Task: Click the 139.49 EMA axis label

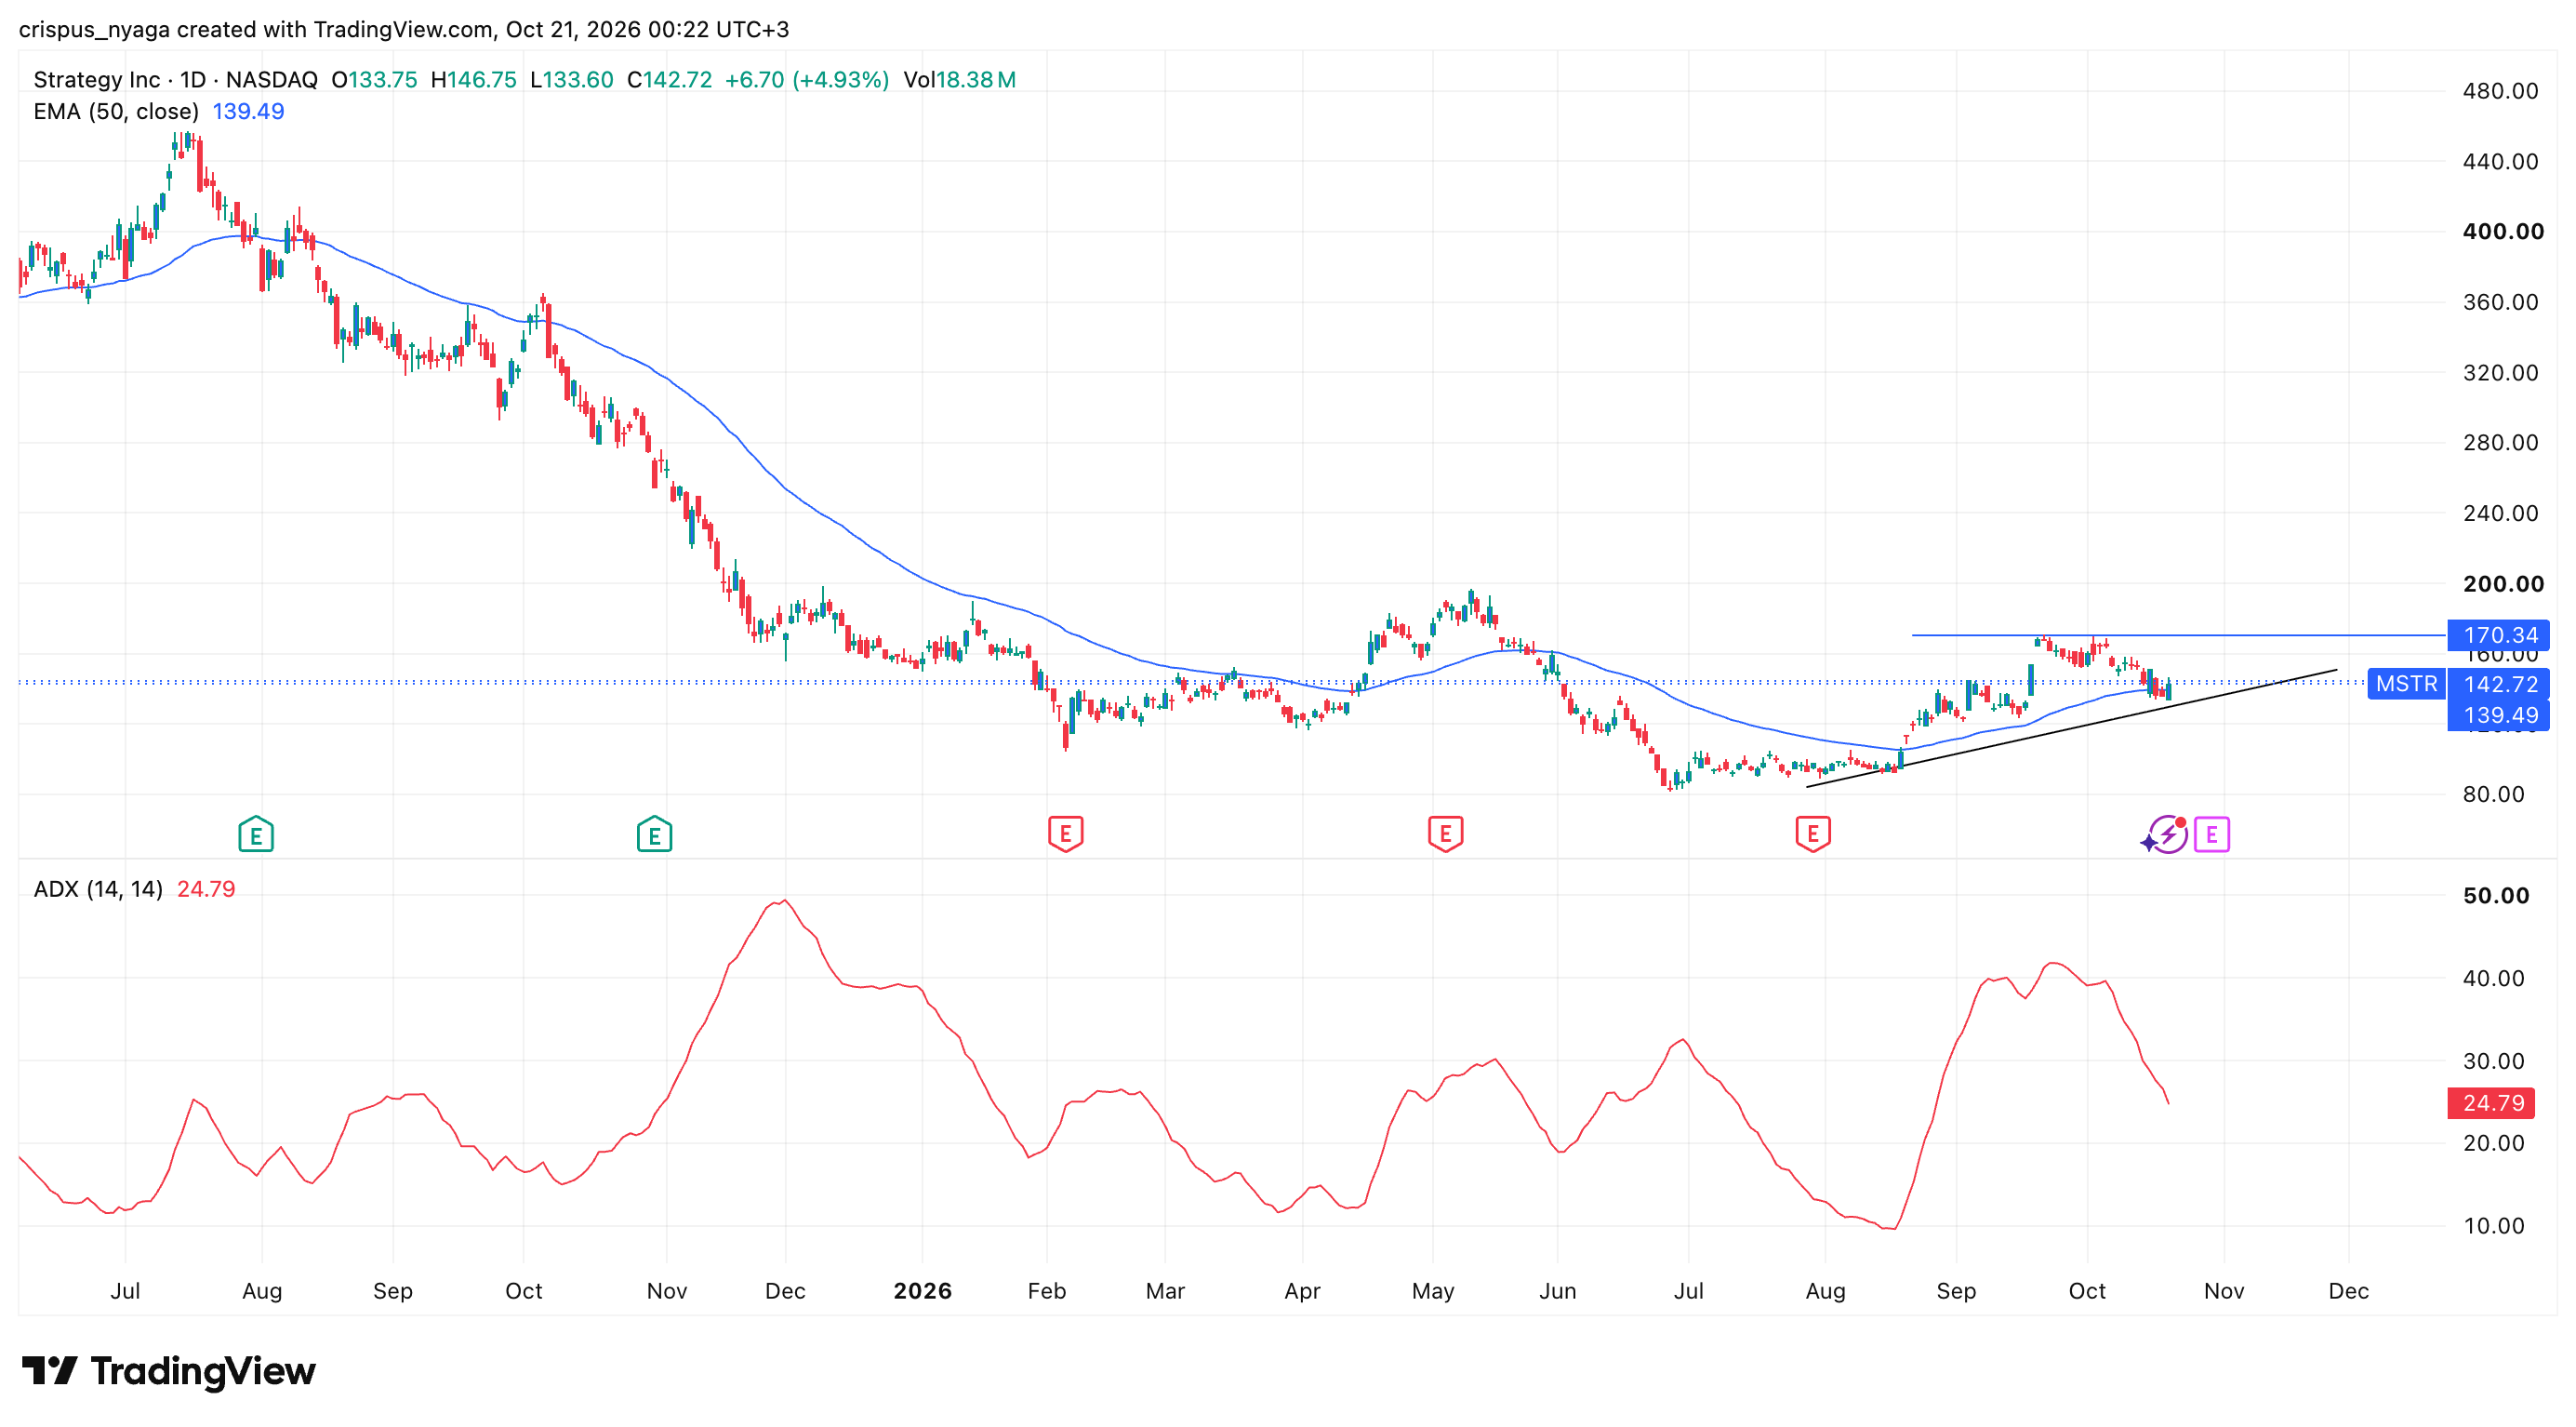Action: 2498,715
